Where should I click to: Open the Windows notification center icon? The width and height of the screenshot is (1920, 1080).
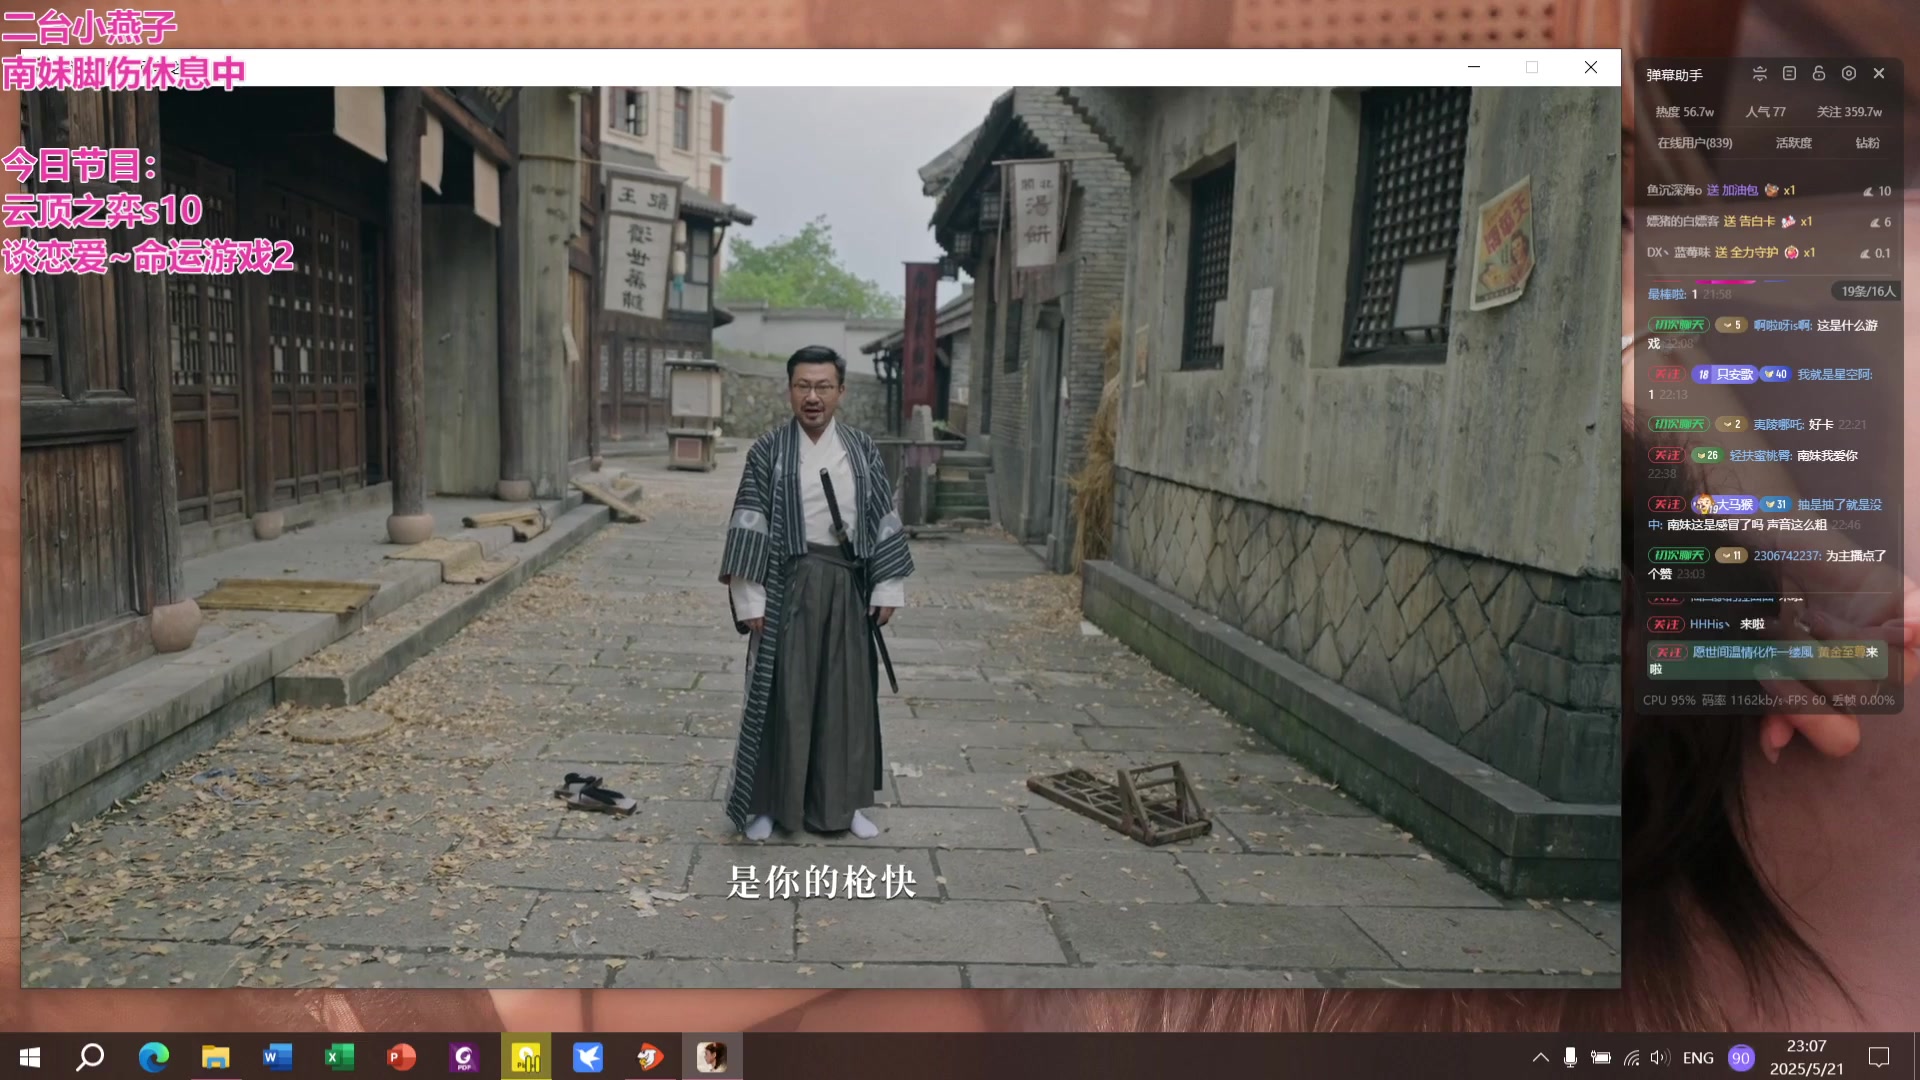click(1879, 1057)
